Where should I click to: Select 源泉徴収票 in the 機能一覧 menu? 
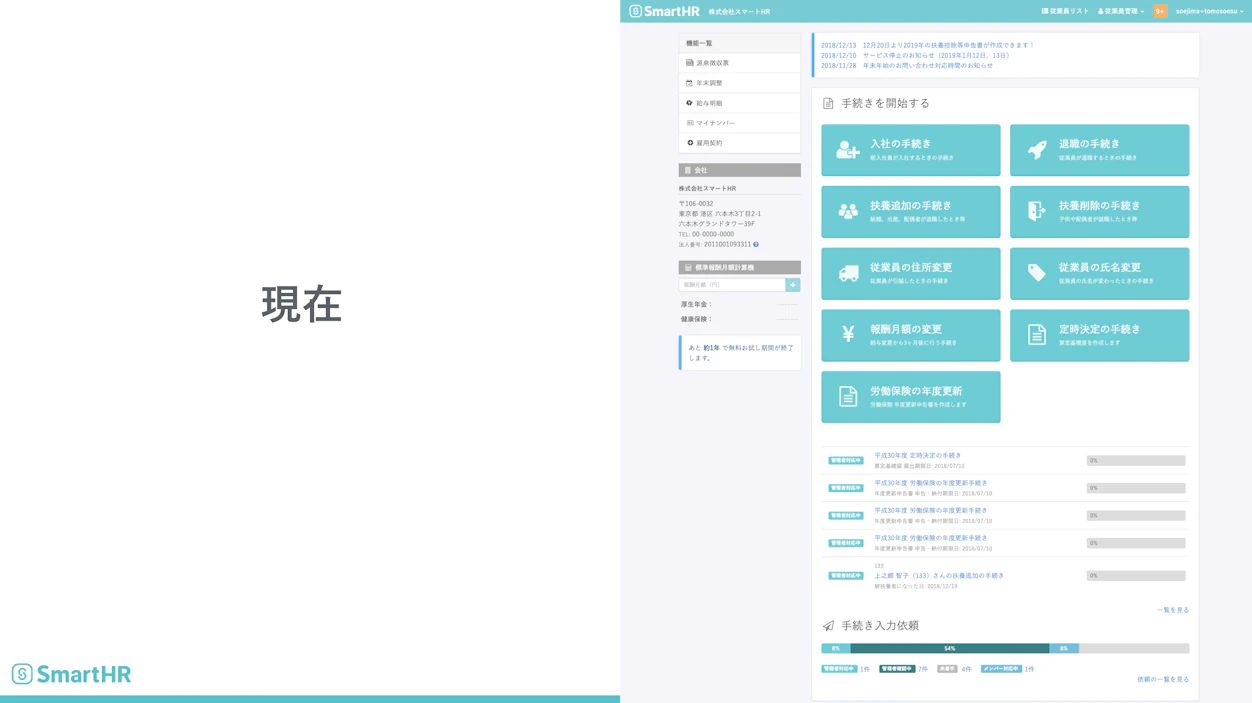739,63
